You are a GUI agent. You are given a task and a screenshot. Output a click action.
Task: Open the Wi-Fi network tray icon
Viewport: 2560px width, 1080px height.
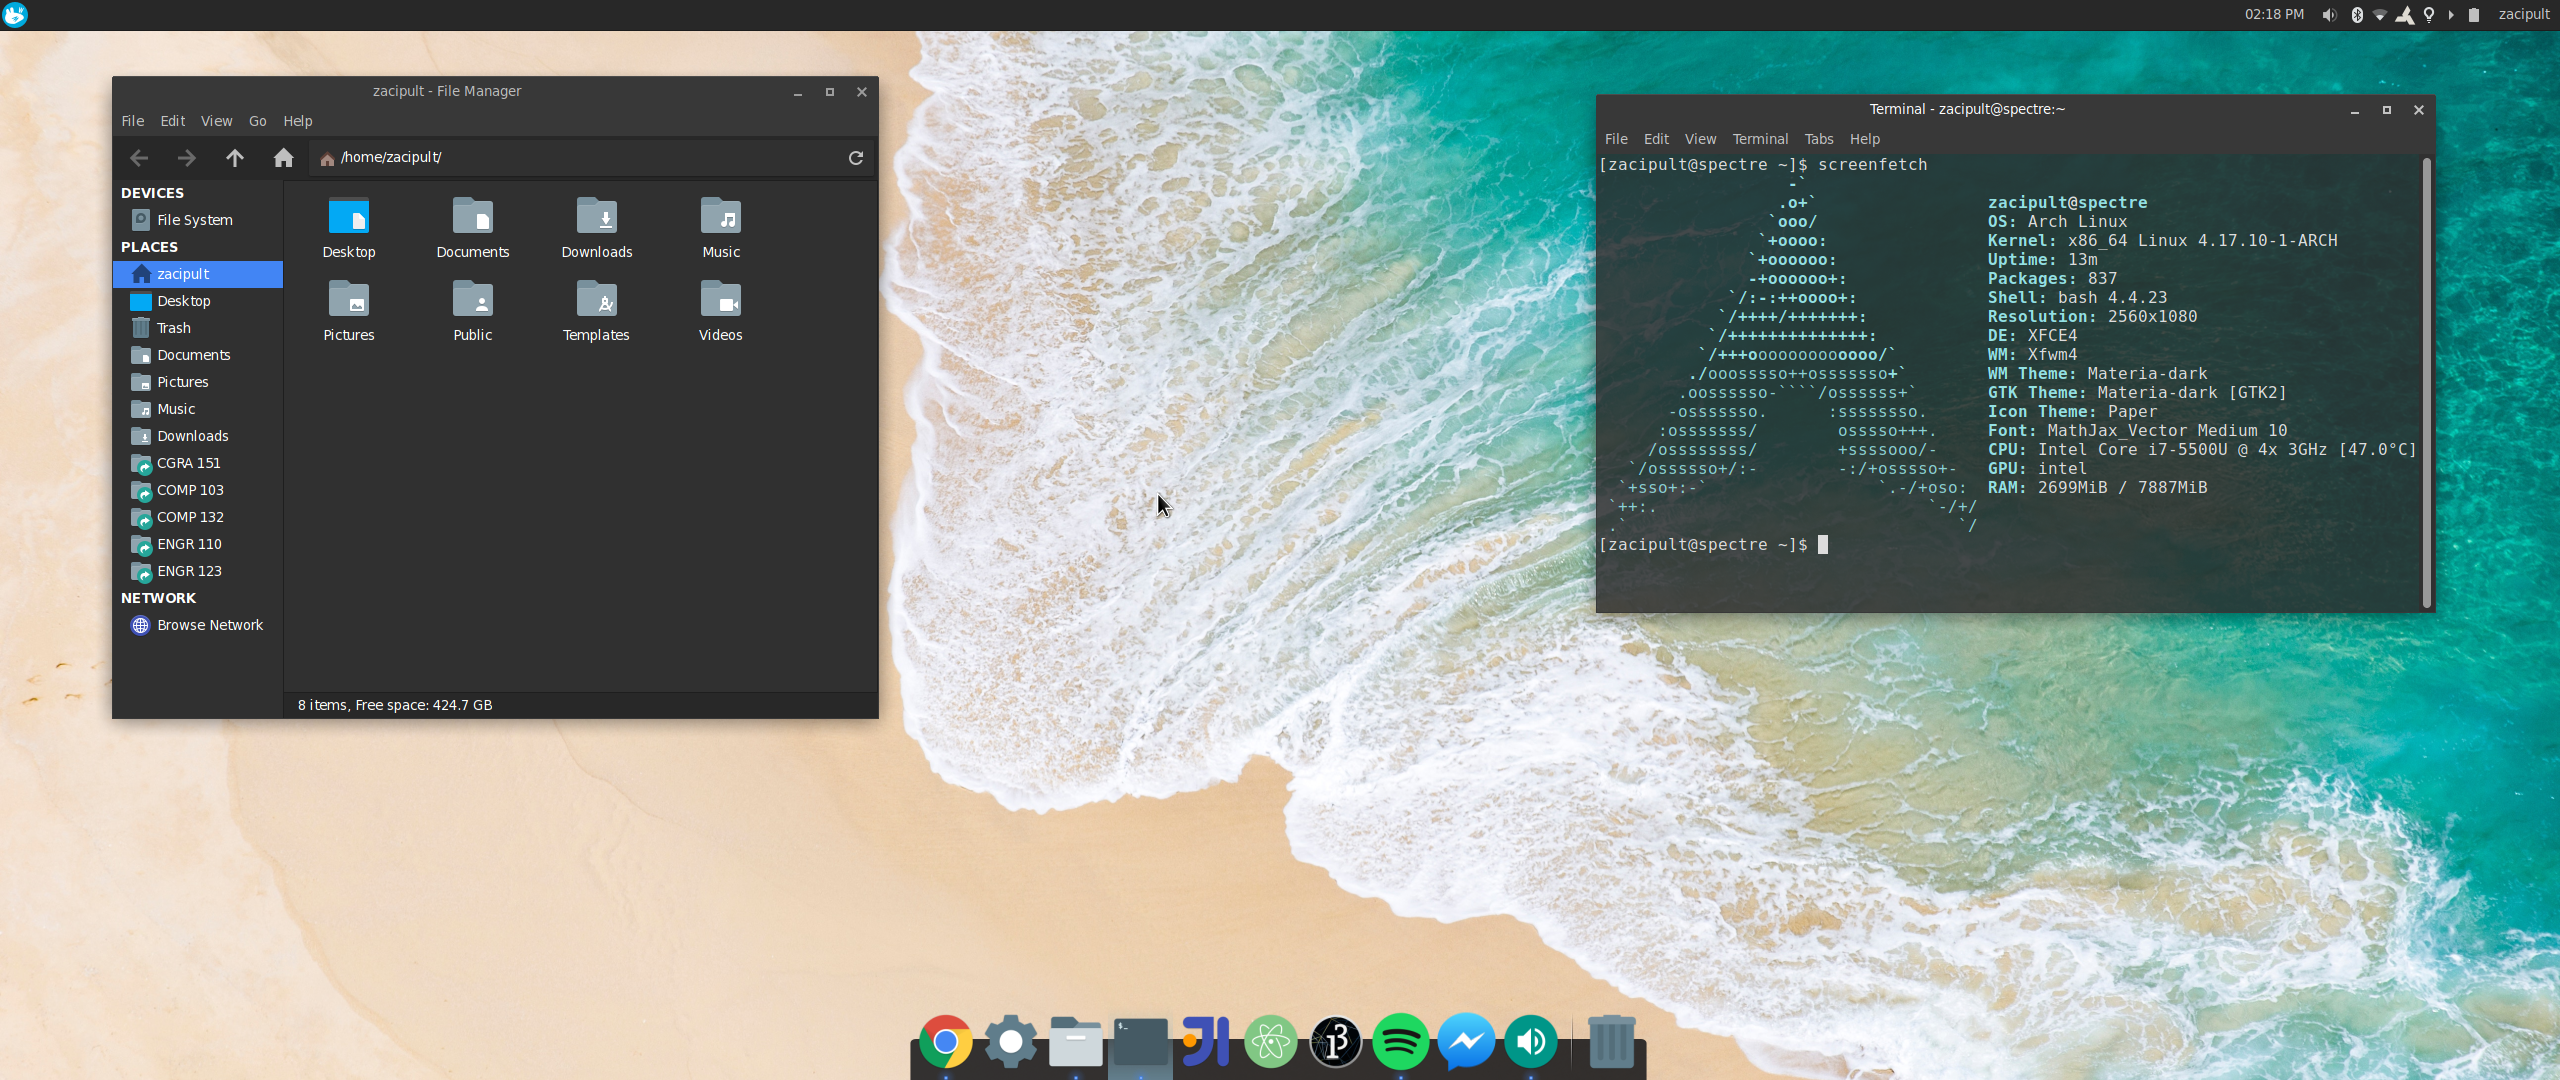[2380, 15]
